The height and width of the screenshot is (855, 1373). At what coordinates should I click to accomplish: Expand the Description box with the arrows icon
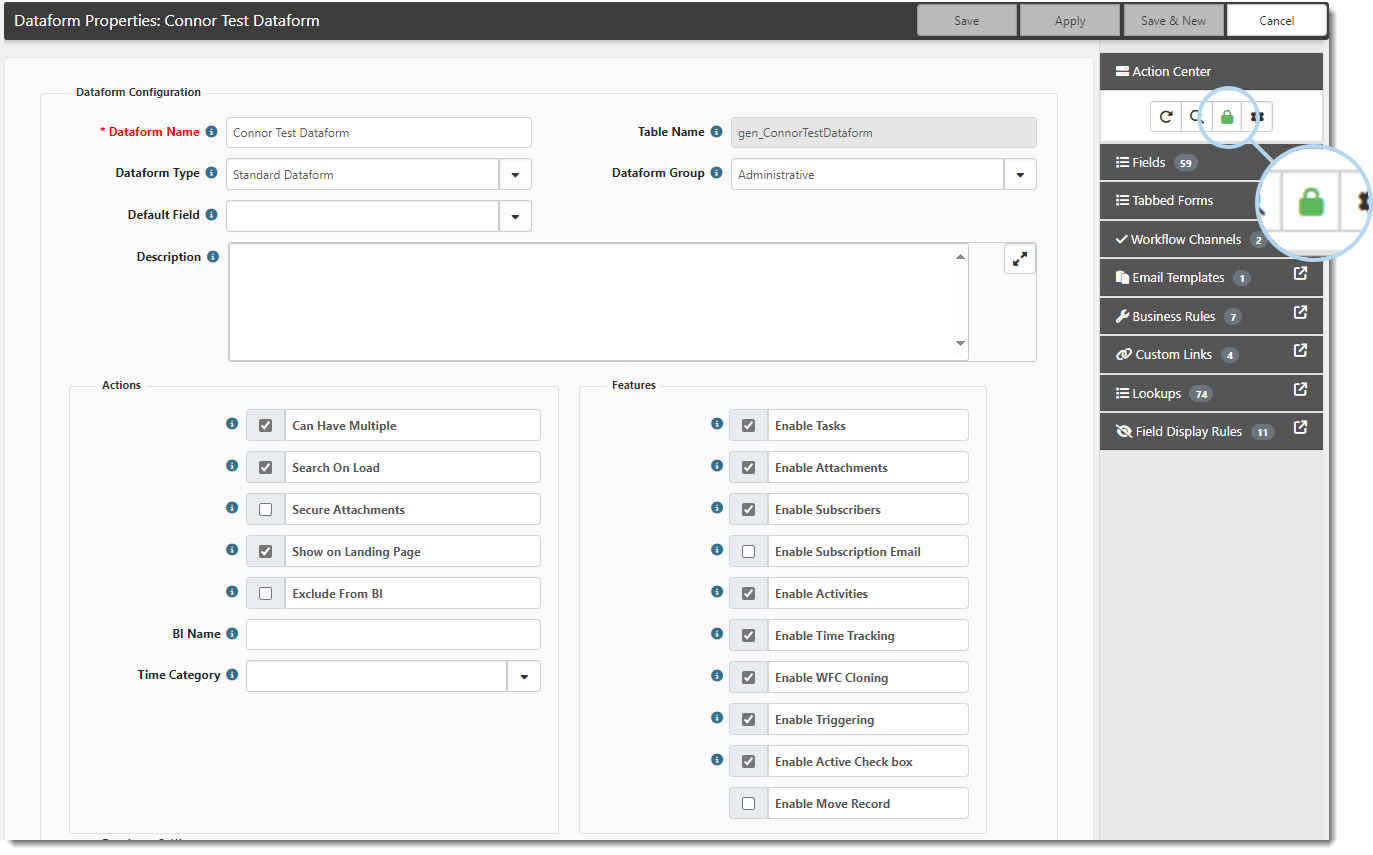point(1019,259)
